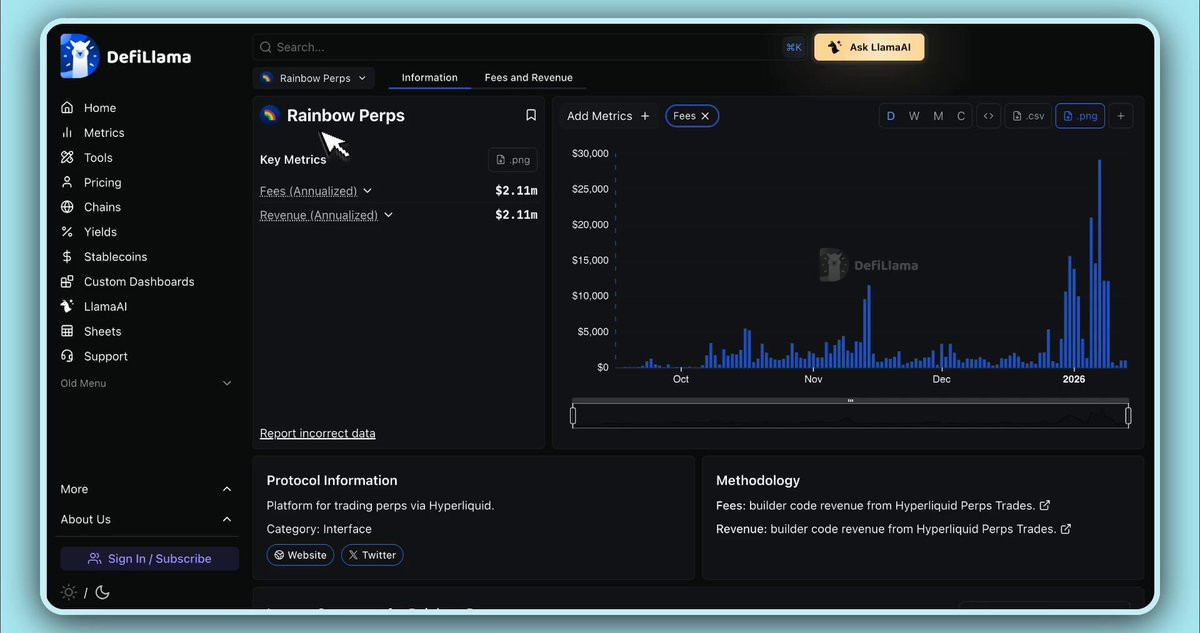Switch to Fees and Revenue tab
The width and height of the screenshot is (1200, 633).
click(x=528, y=78)
